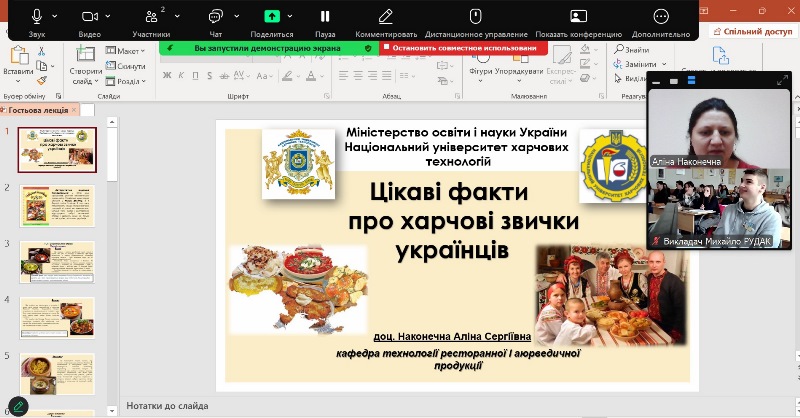Toggle the Zoom video camera
The height and width of the screenshot is (418, 800).
(x=90, y=16)
